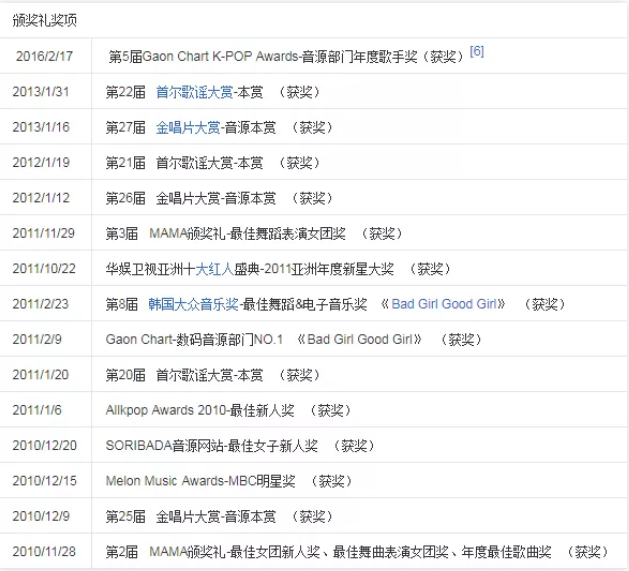Select the date 2011/1/20
The width and height of the screenshot is (629, 571).
point(40,375)
